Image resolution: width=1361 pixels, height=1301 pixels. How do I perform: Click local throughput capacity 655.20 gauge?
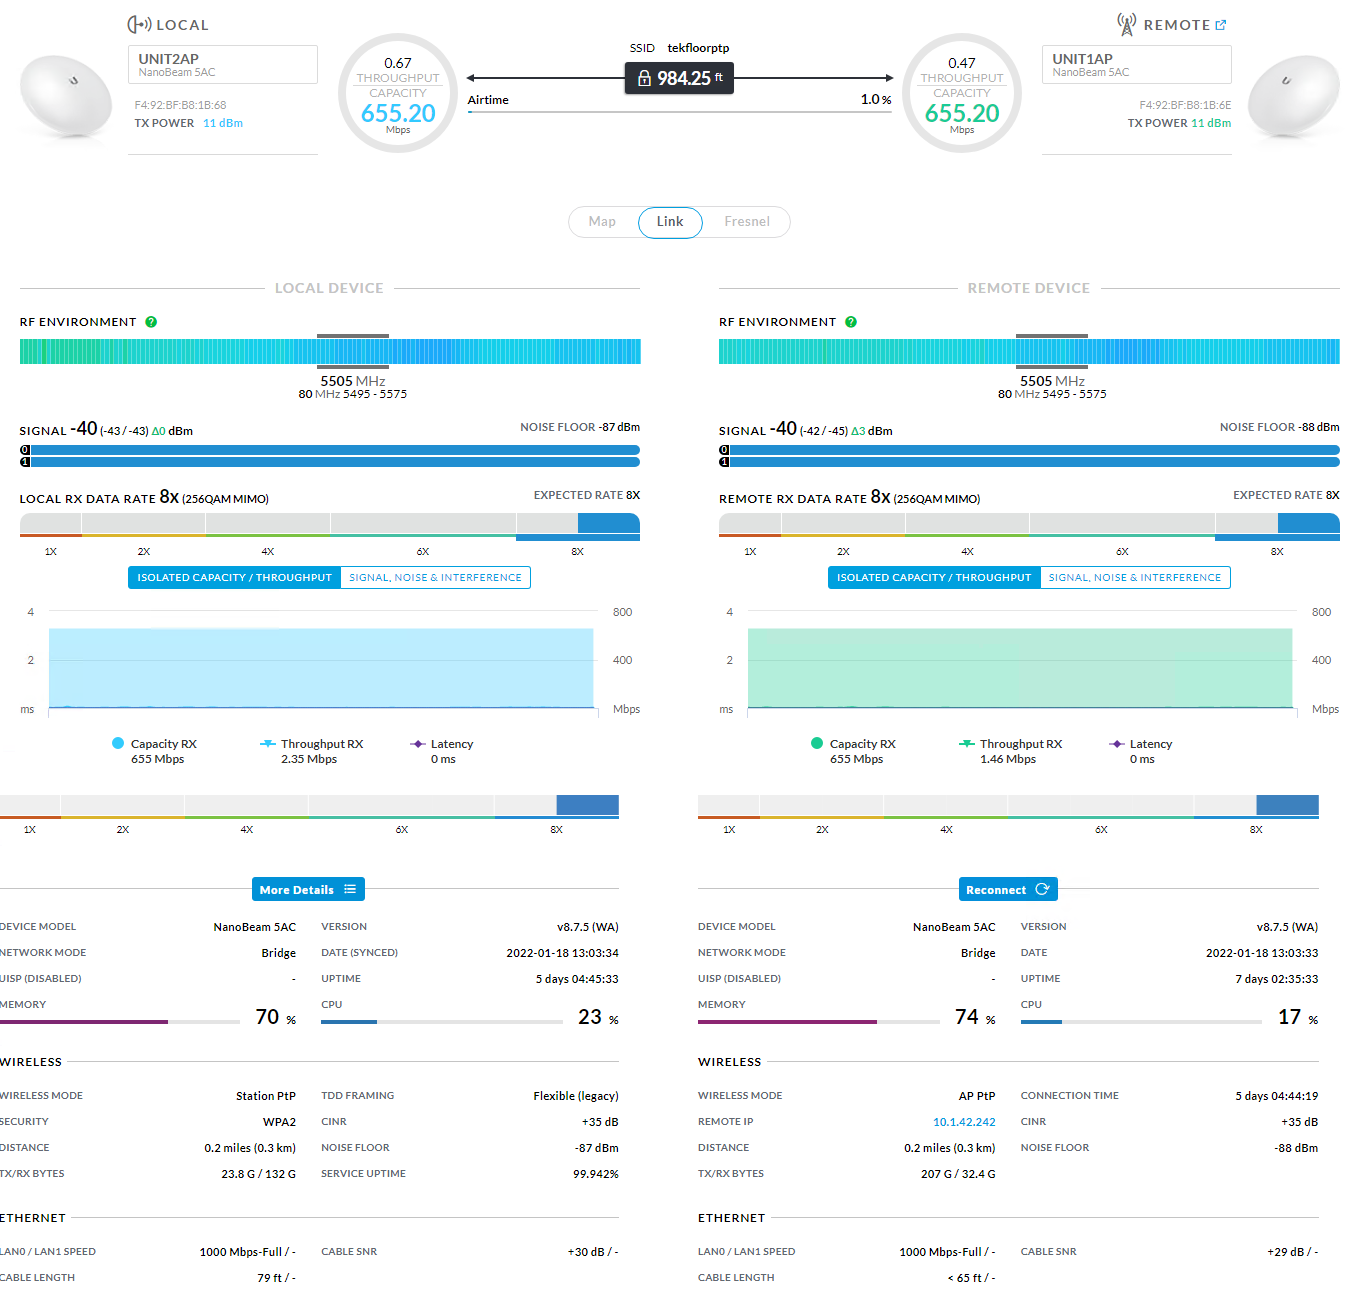coord(398,93)
